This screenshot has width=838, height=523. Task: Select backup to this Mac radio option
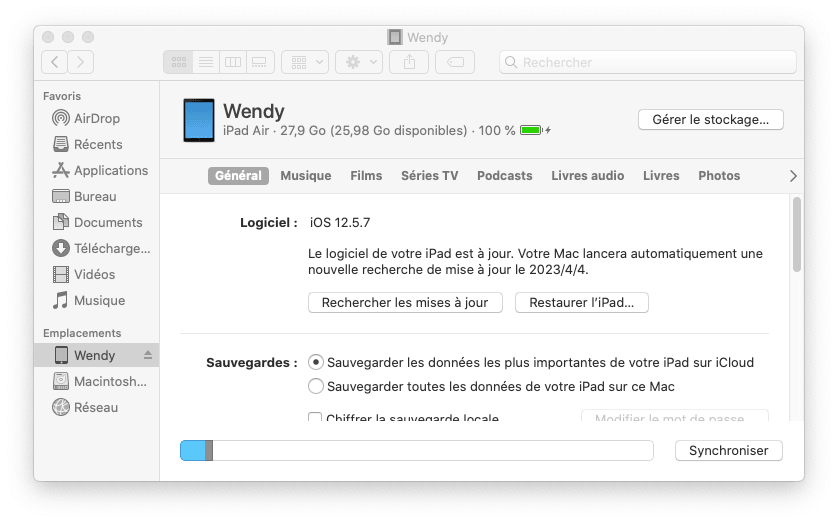[x=316, y=386]
